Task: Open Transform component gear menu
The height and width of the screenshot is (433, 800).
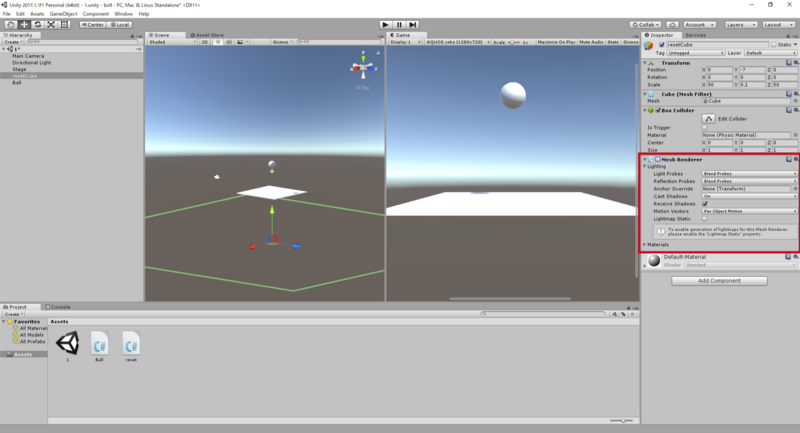Action: (x=796, y=63)
